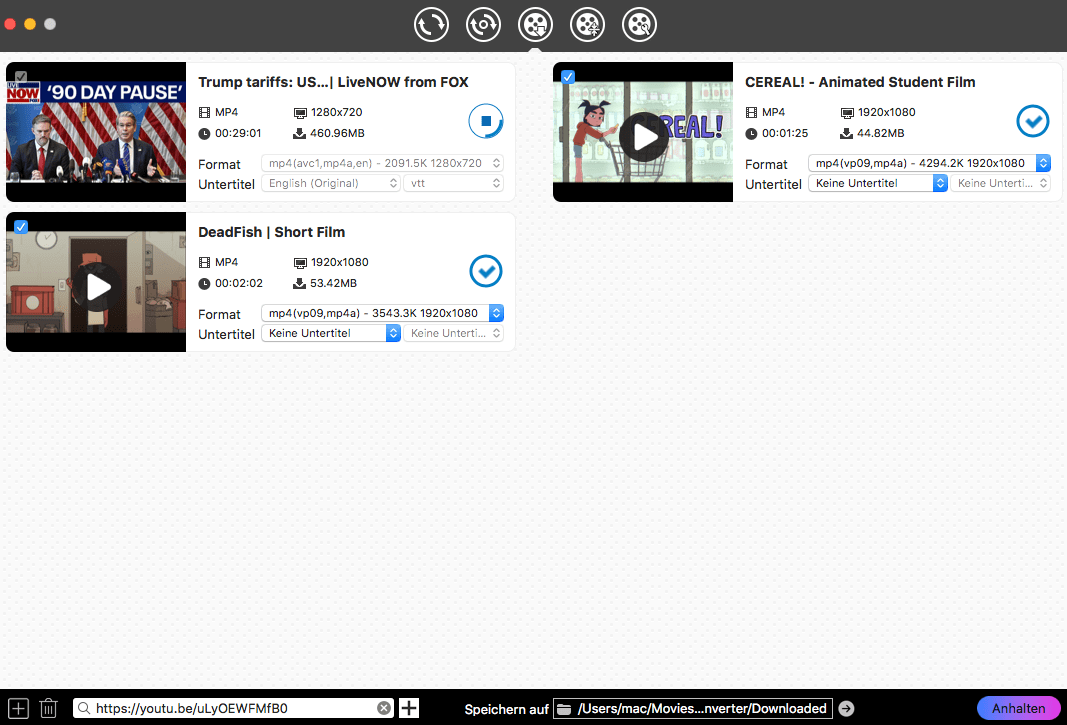Stop the Trump tariffs download with blue button
1067x725 pixels.
(x=485, y=120)
